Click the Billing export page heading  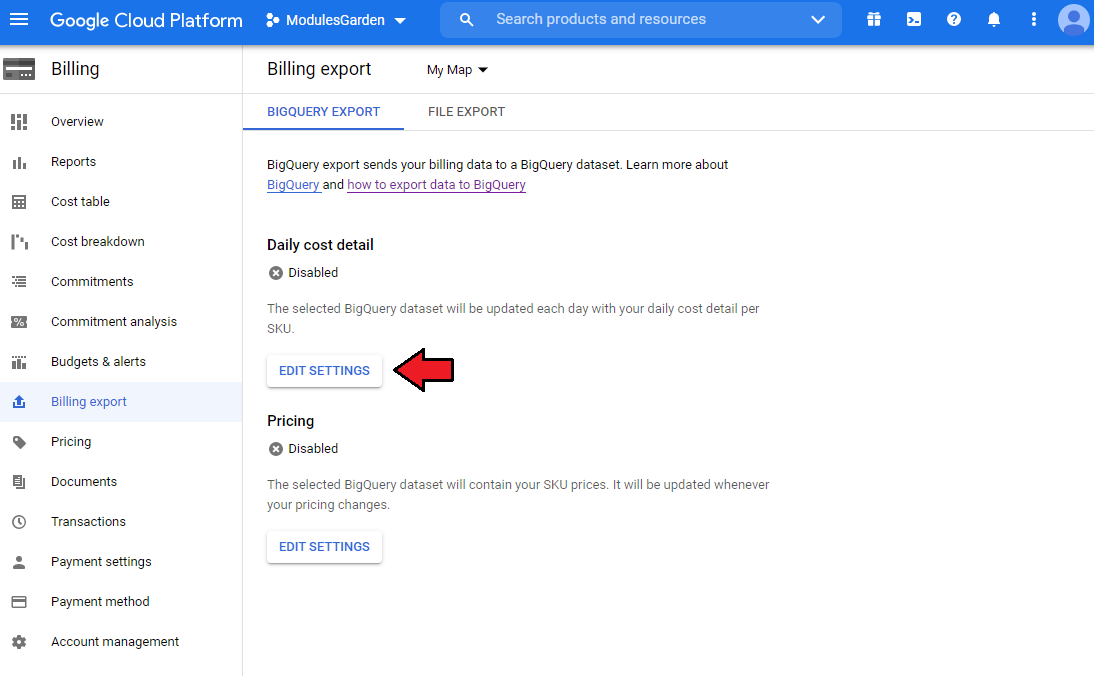(319, 69)
